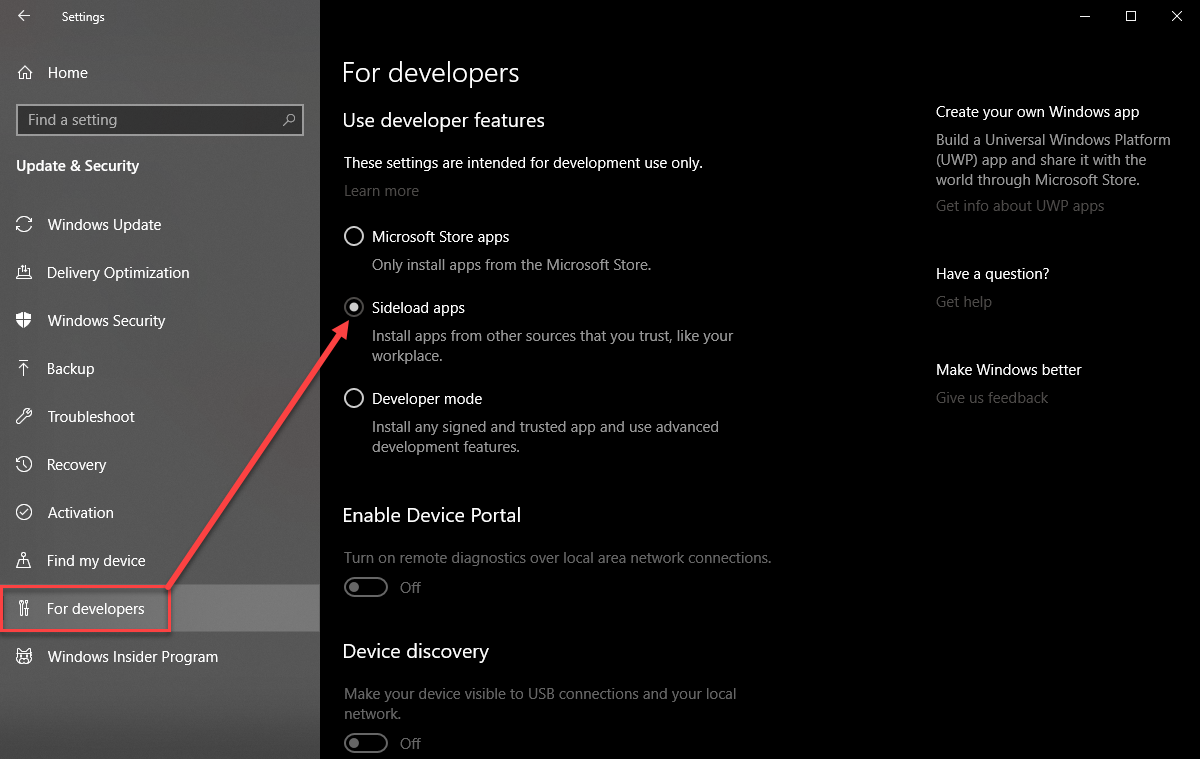This screenshot has height=759, width=1200.
Task: Click the Home house icon
Action: click(x=24, y=72)
